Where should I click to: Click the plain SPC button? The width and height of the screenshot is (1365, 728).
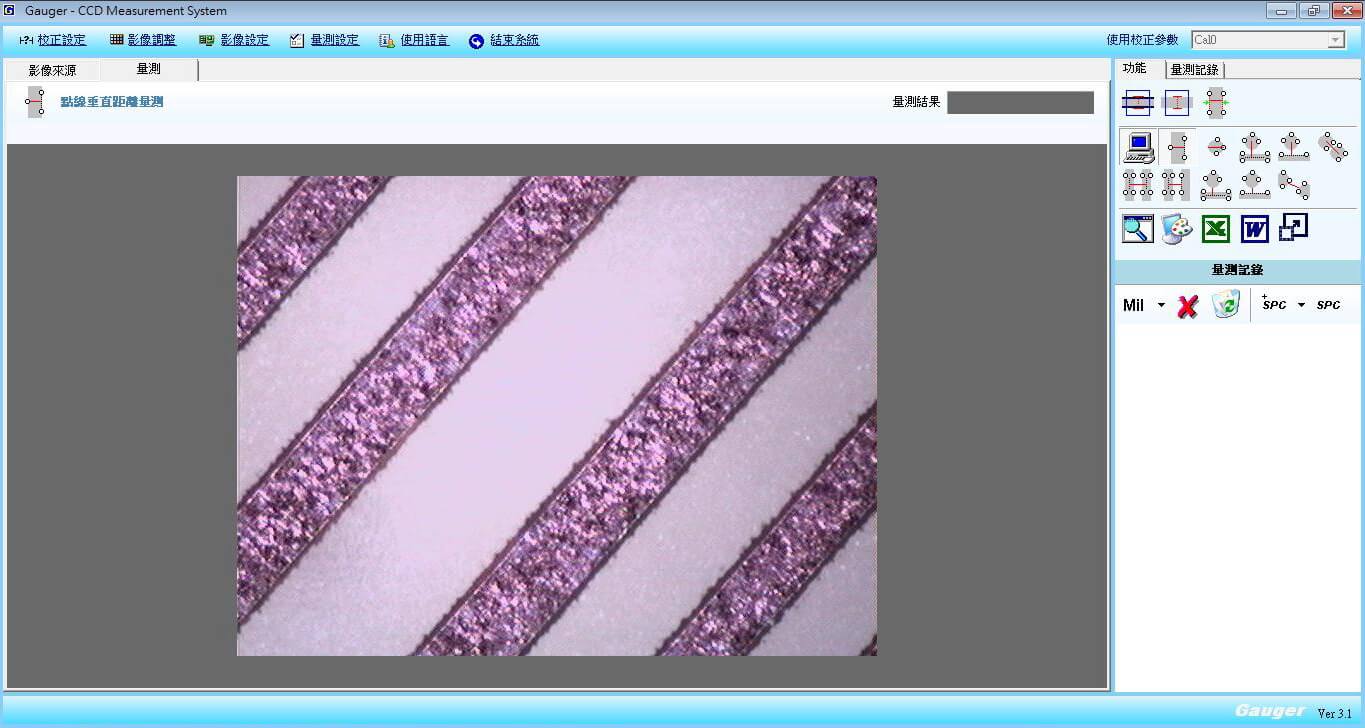[1328, 305]
